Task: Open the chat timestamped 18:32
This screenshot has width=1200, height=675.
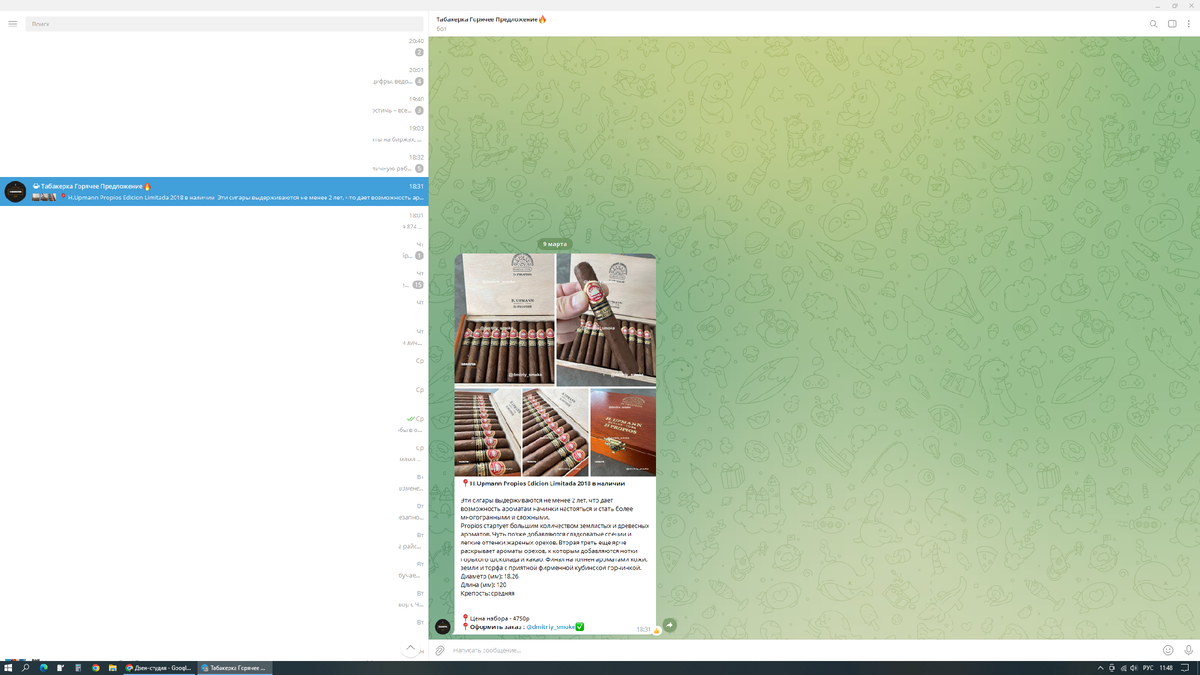Action: point(214,162)
